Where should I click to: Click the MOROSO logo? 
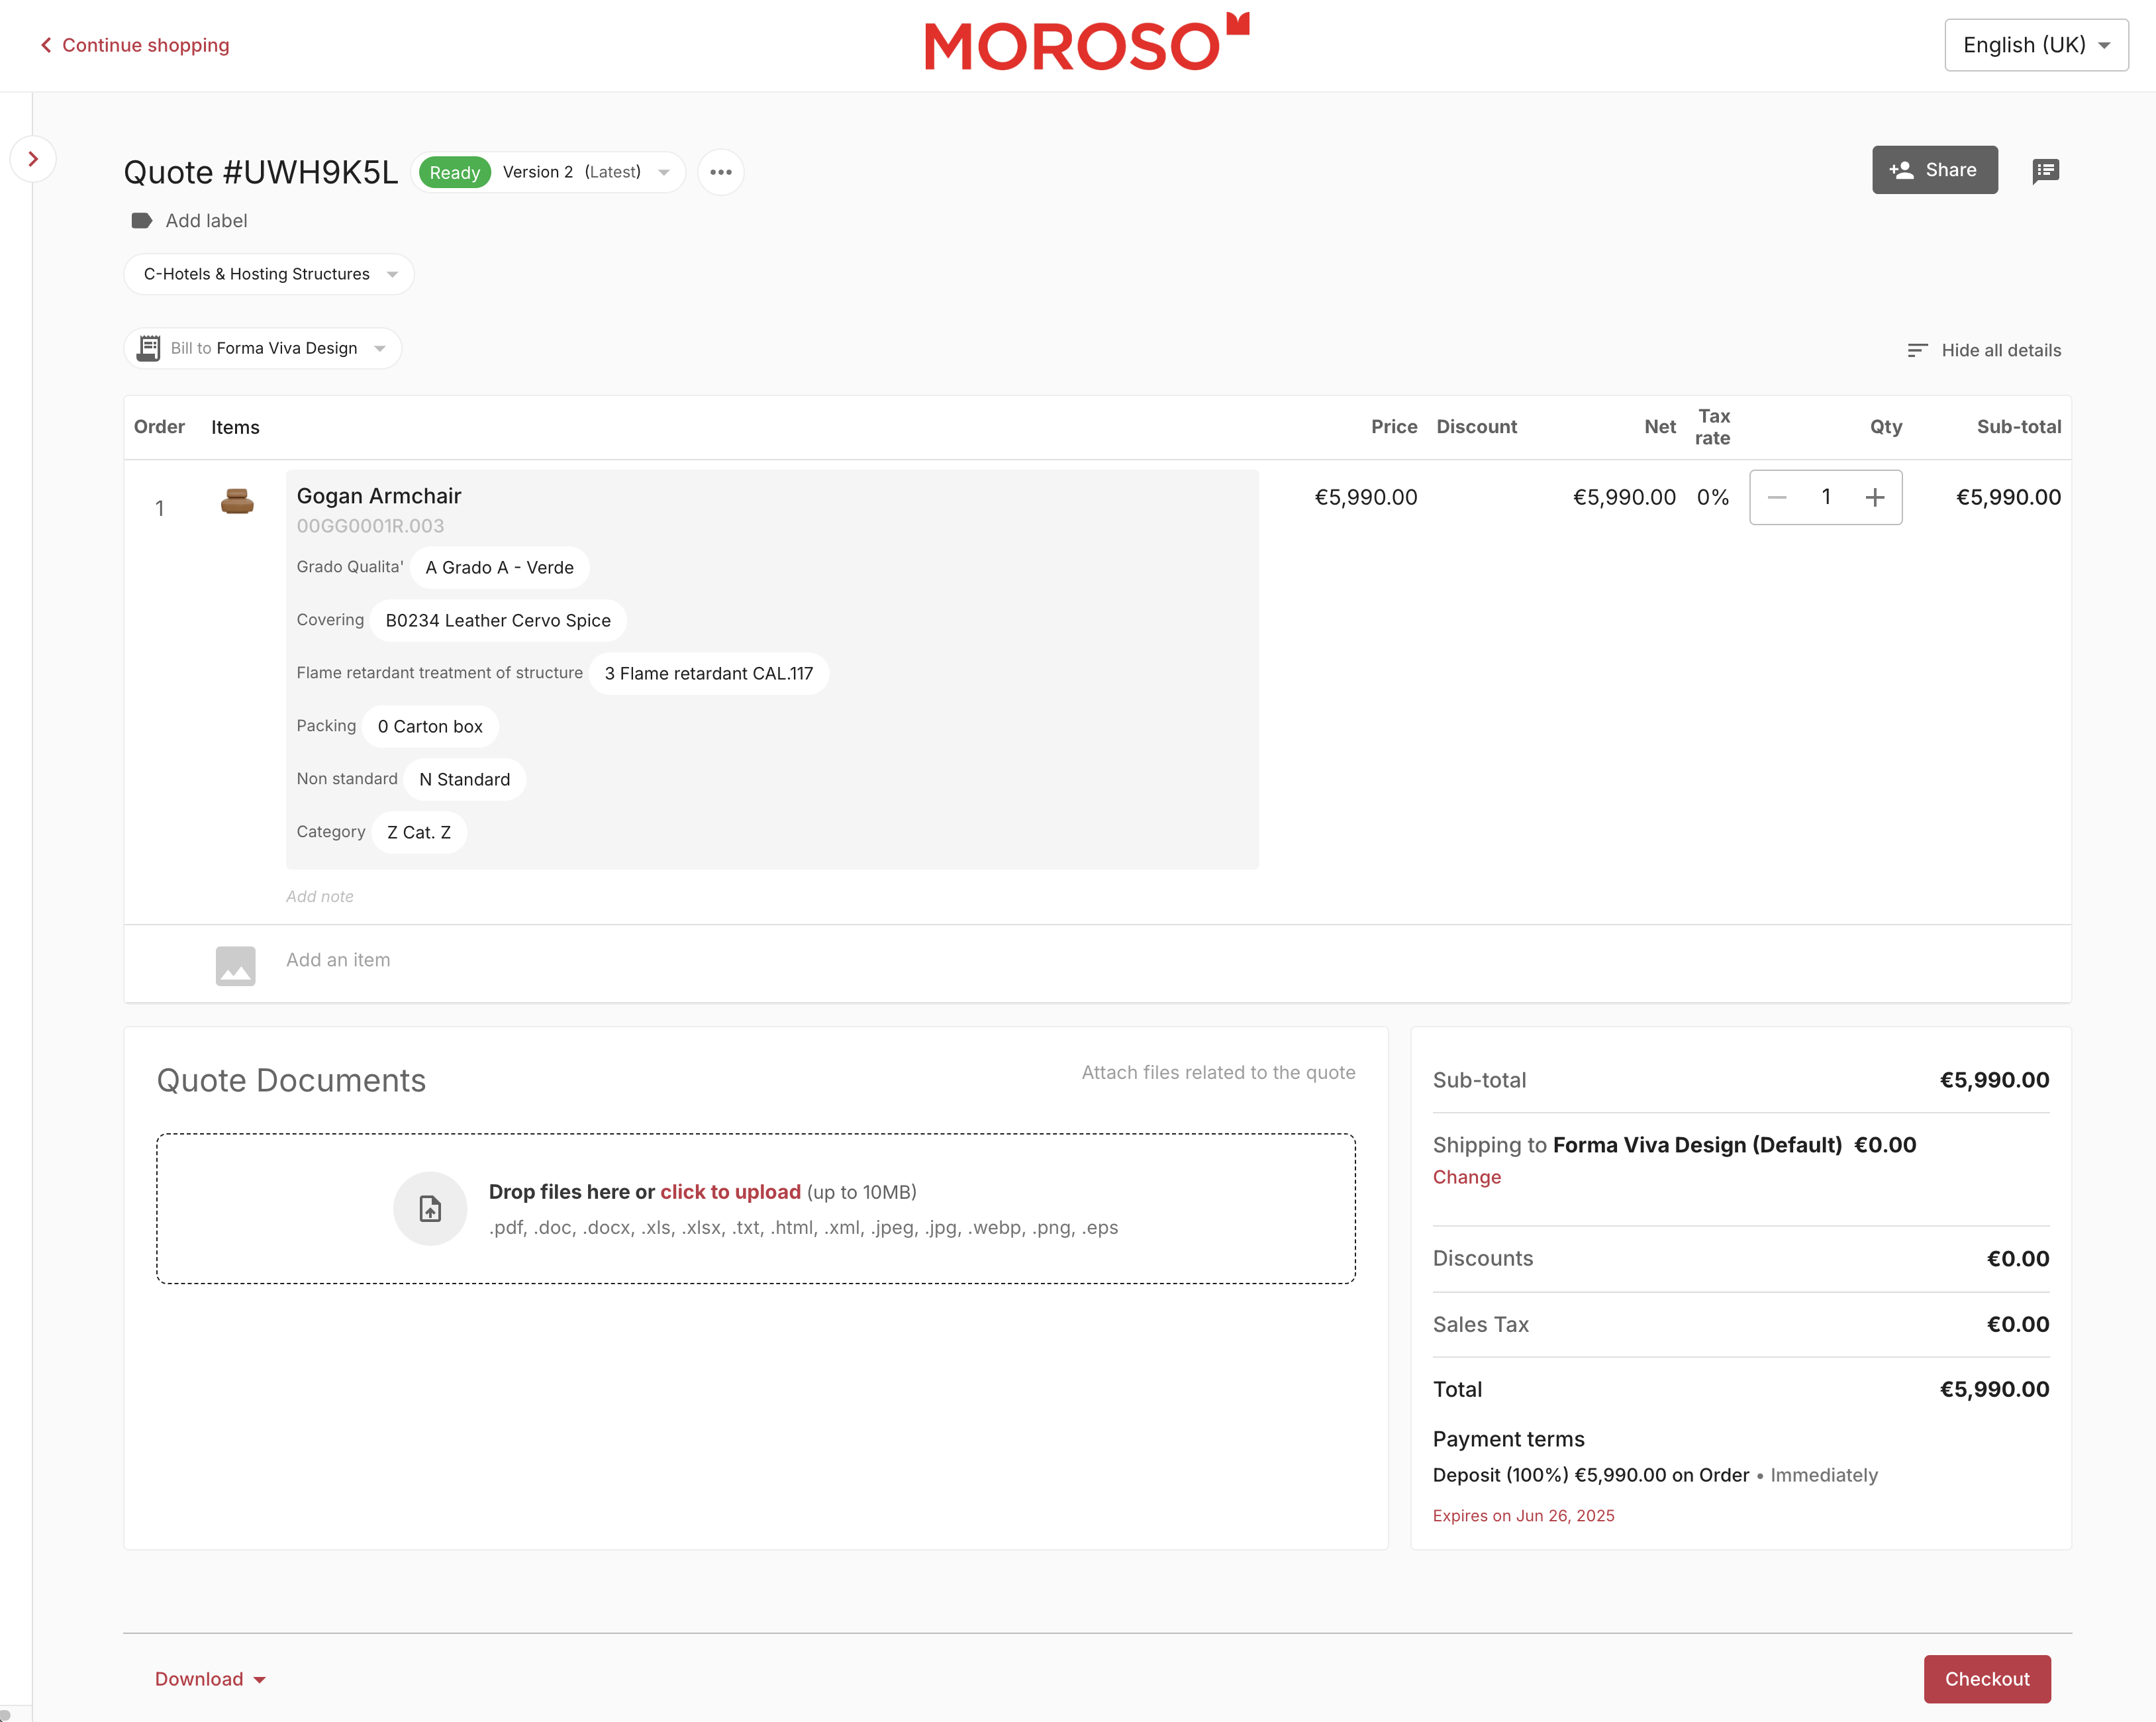pyautogui.click(x=1086, y=44)
